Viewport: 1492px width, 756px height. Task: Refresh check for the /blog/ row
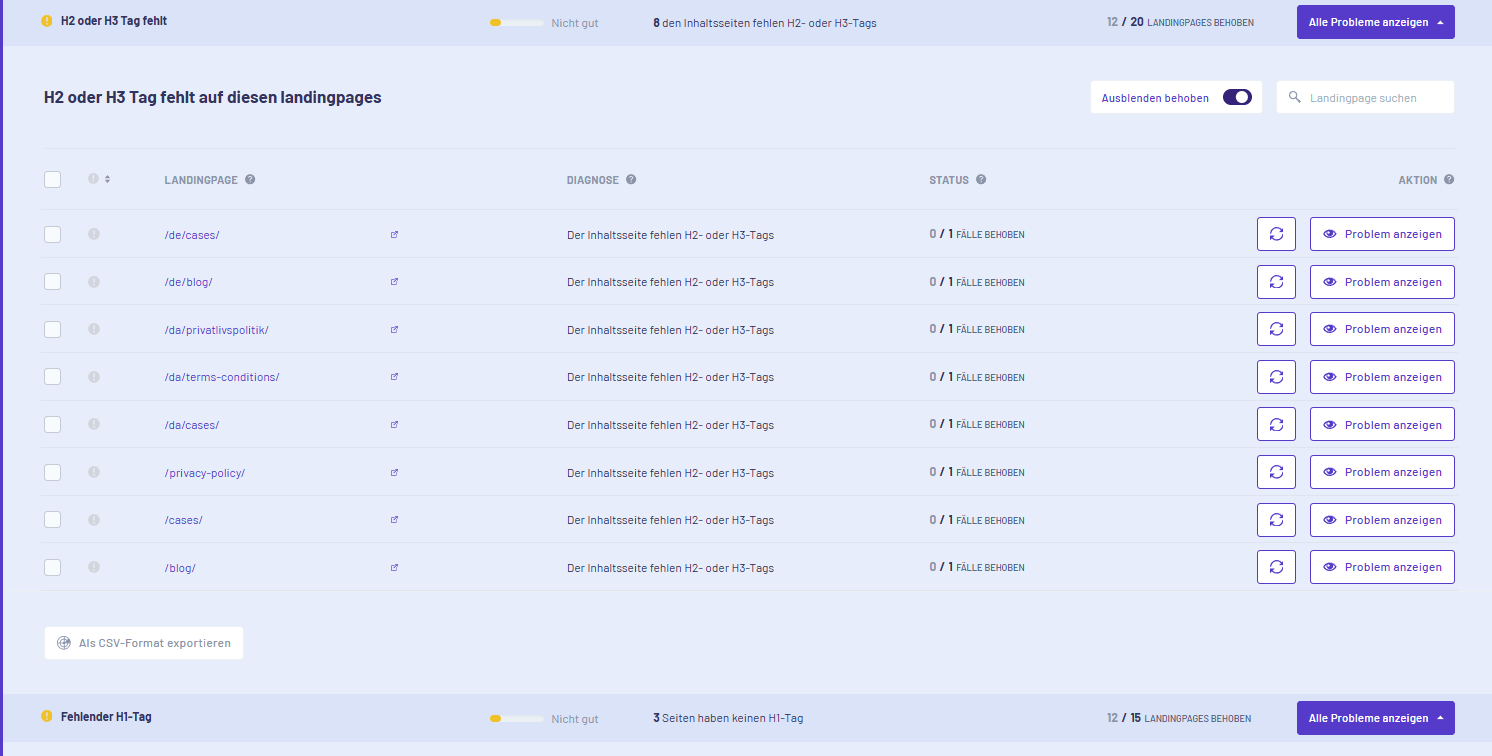[1276, 567]
